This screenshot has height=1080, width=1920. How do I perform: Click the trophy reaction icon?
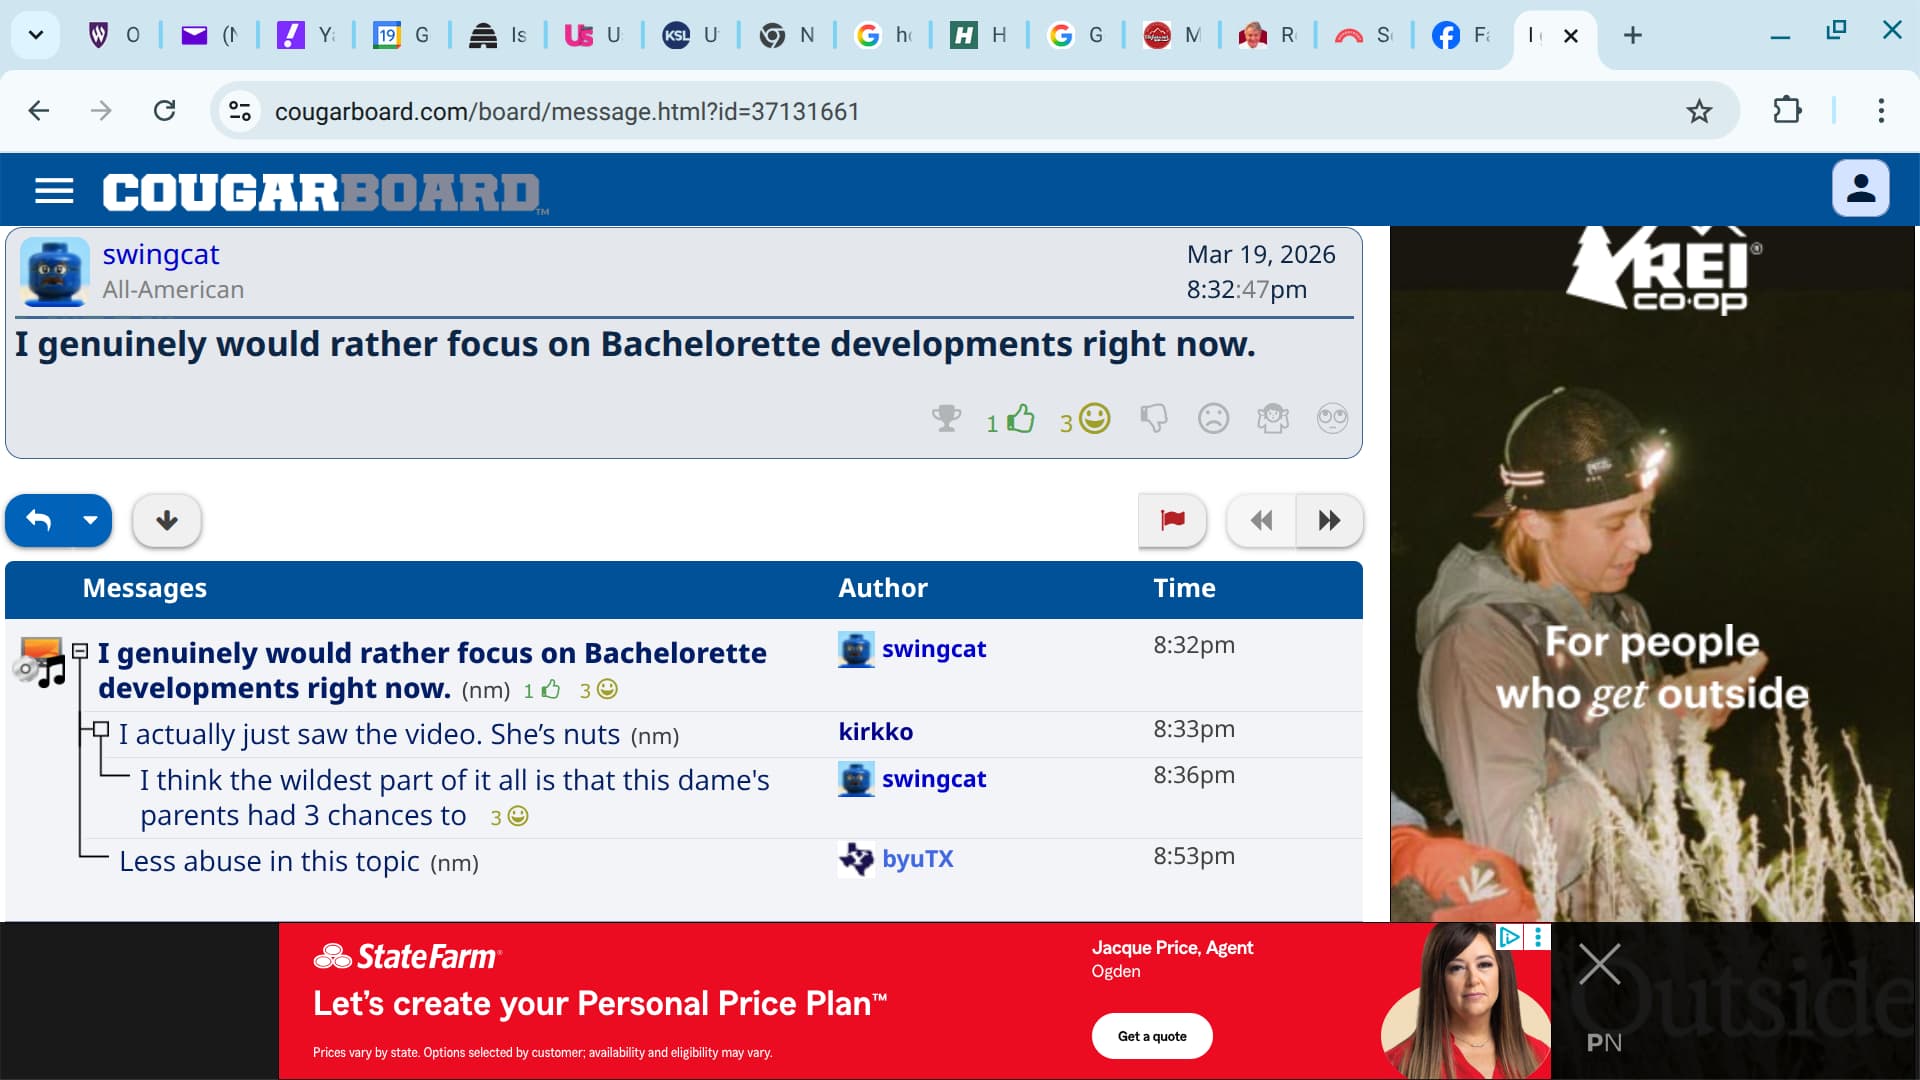946,418
